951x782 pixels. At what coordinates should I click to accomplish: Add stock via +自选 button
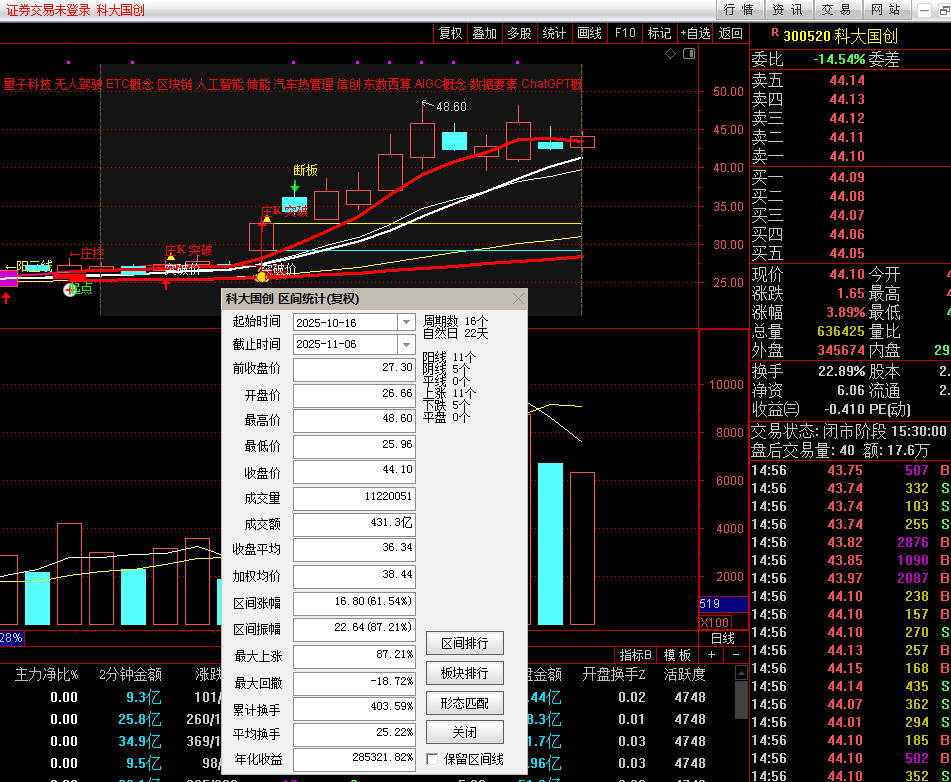pos(695,33)
